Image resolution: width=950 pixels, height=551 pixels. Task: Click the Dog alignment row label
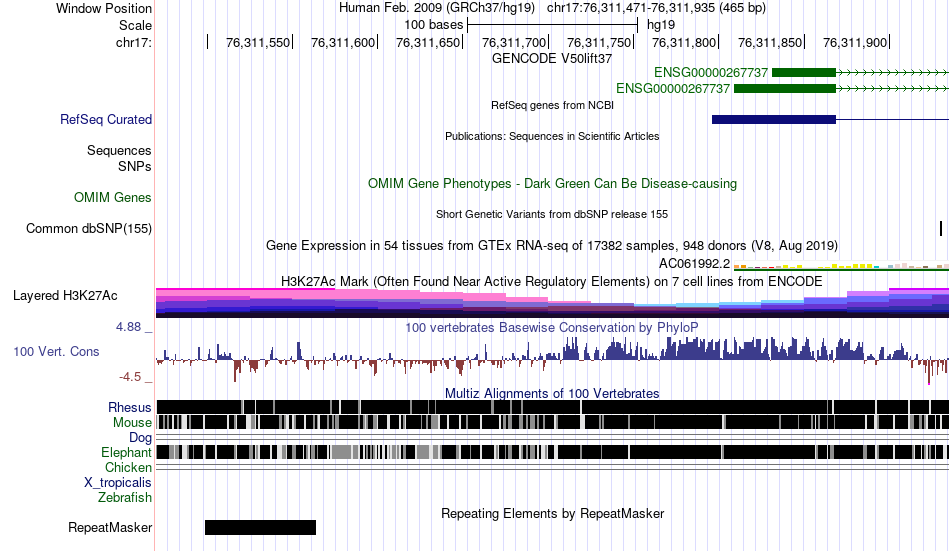141,438
